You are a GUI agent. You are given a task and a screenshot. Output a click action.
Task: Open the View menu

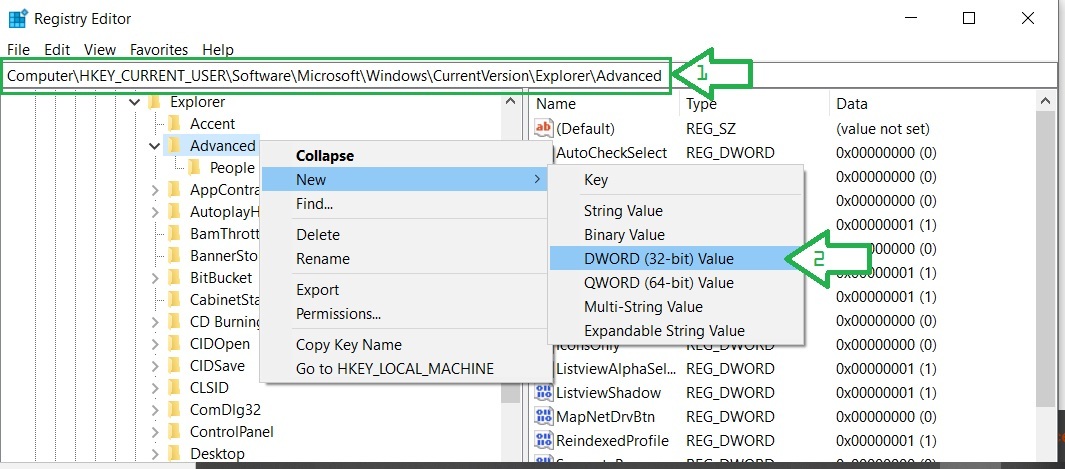coord(100,50)
